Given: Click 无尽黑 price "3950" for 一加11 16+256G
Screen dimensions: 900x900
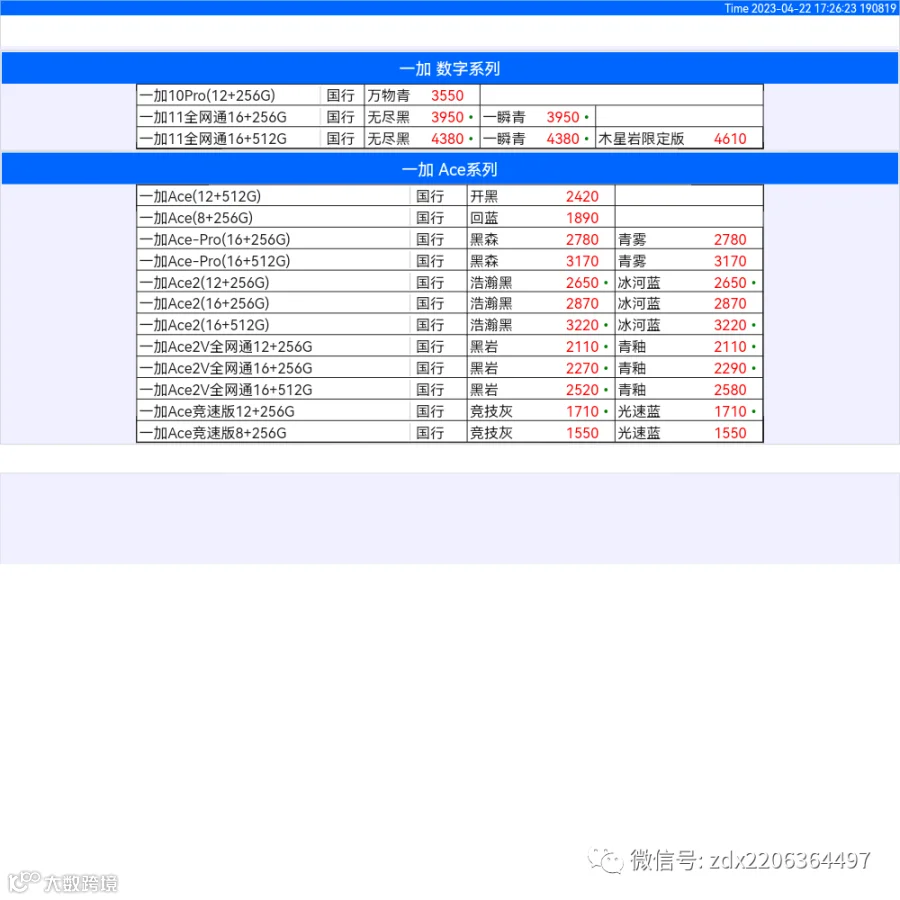Looking at the screenshot, I should 447,117.
